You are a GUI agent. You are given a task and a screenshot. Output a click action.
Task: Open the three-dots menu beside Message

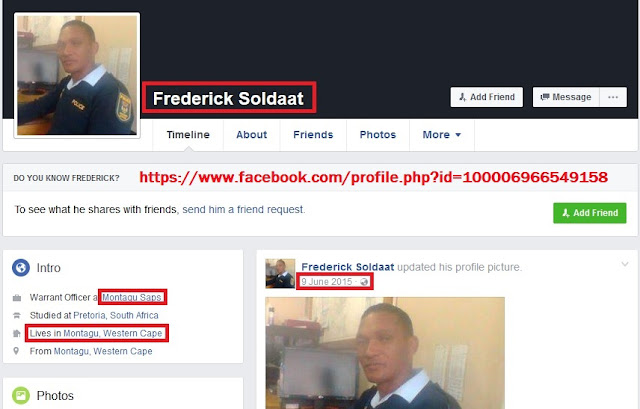613,97
